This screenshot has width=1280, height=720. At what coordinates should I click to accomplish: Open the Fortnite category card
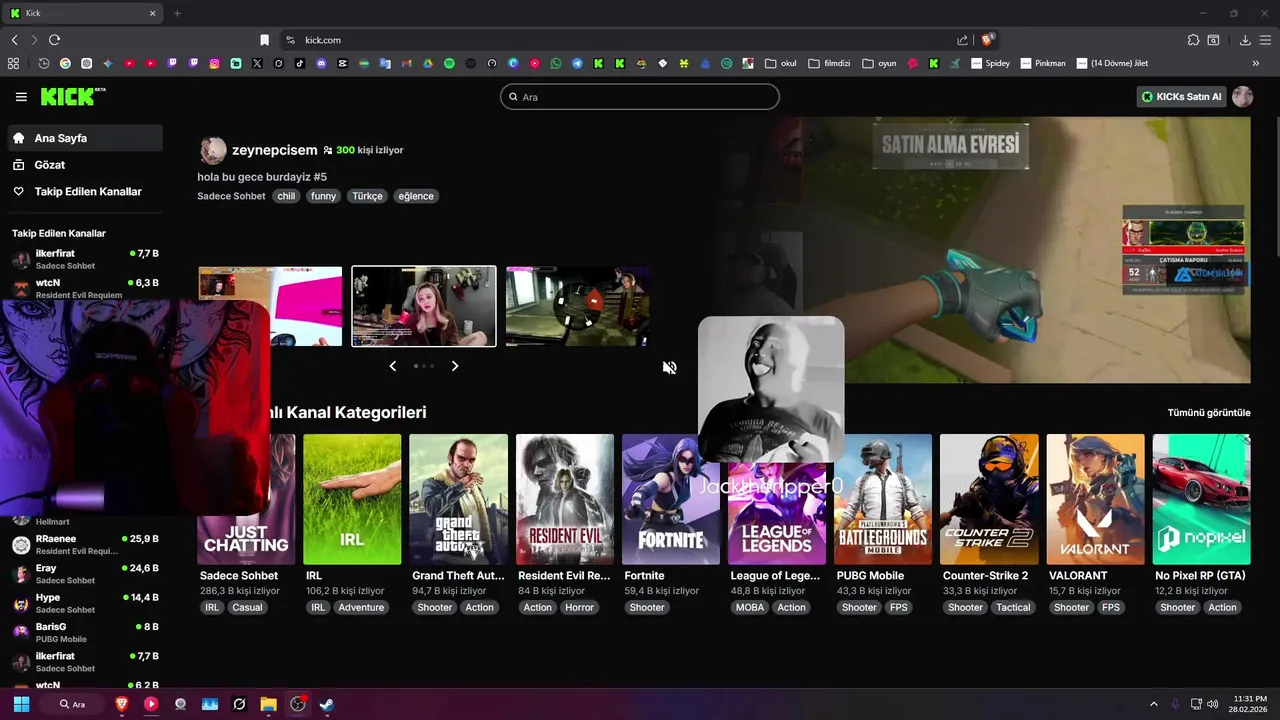tap(671, 499)
